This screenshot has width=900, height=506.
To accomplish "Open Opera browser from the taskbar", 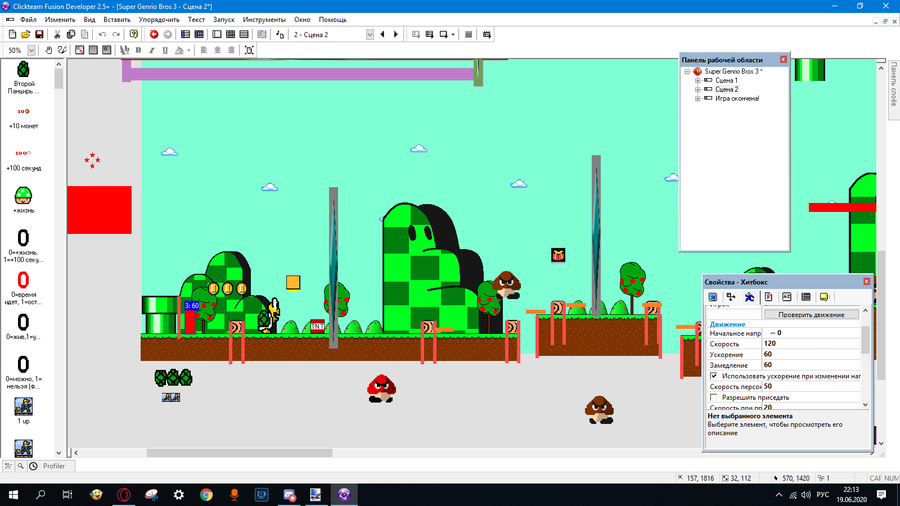I will 123,494.
